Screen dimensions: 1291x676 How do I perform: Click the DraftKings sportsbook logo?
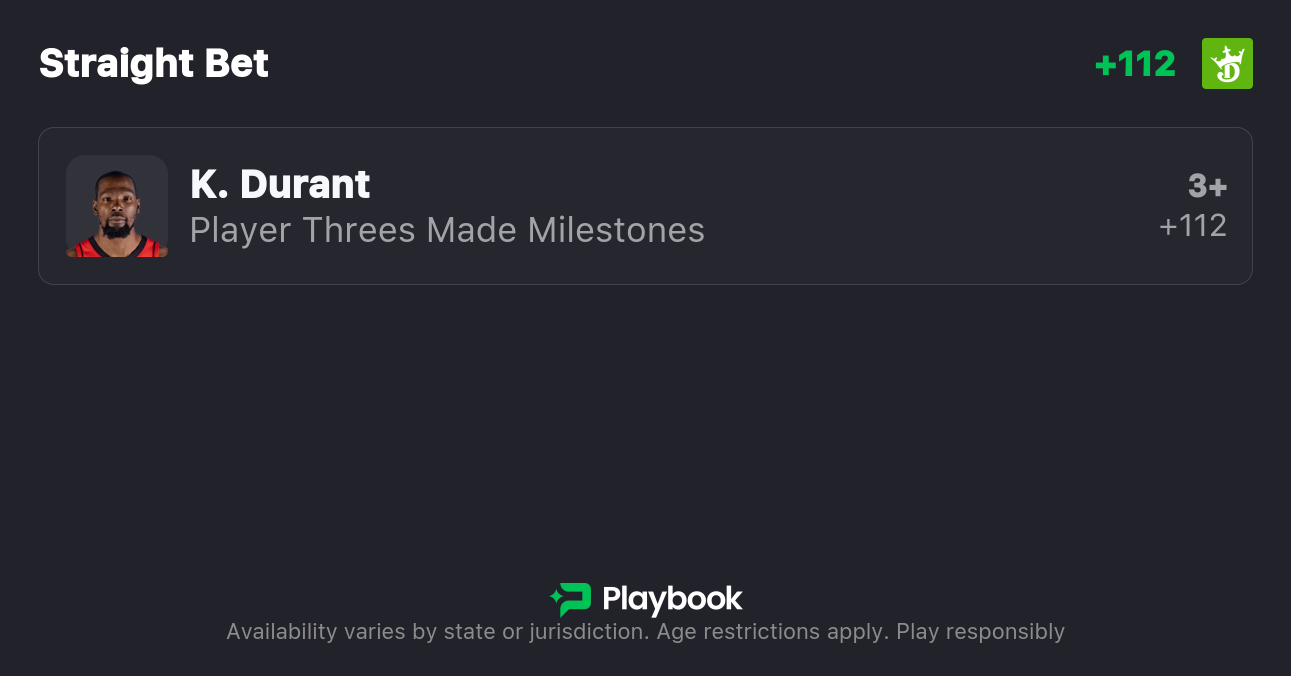1227,64
